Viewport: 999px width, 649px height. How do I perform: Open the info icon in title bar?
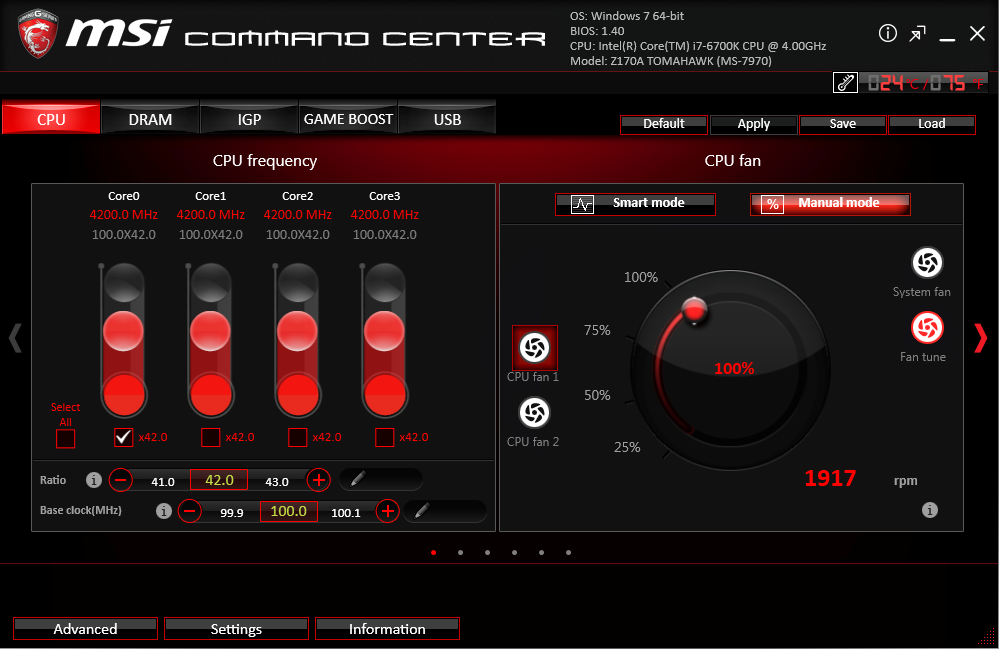(x=888, y=34)
